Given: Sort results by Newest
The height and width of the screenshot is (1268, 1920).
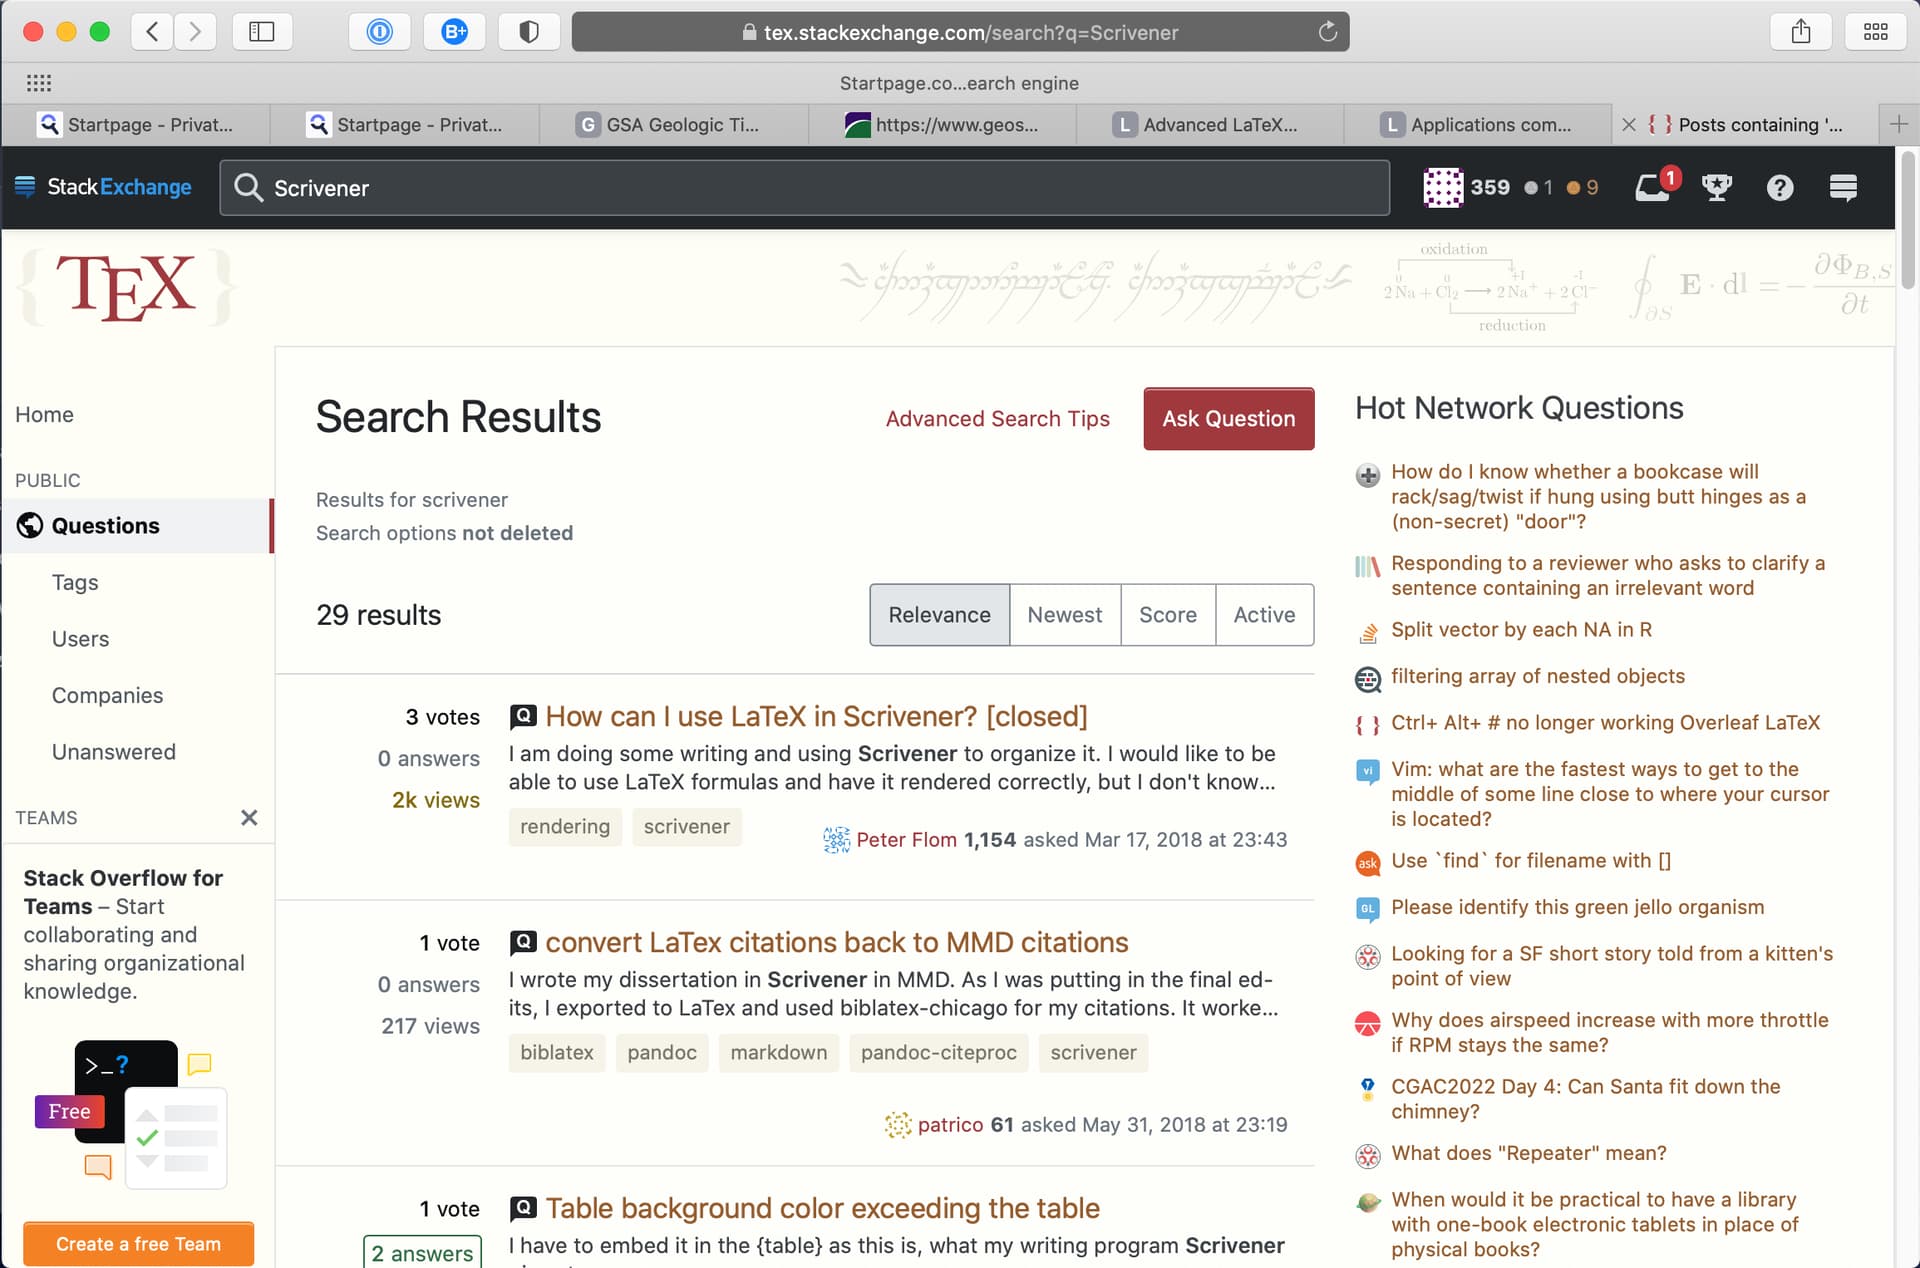Looking at the screenshot, I should point(1065,615).
